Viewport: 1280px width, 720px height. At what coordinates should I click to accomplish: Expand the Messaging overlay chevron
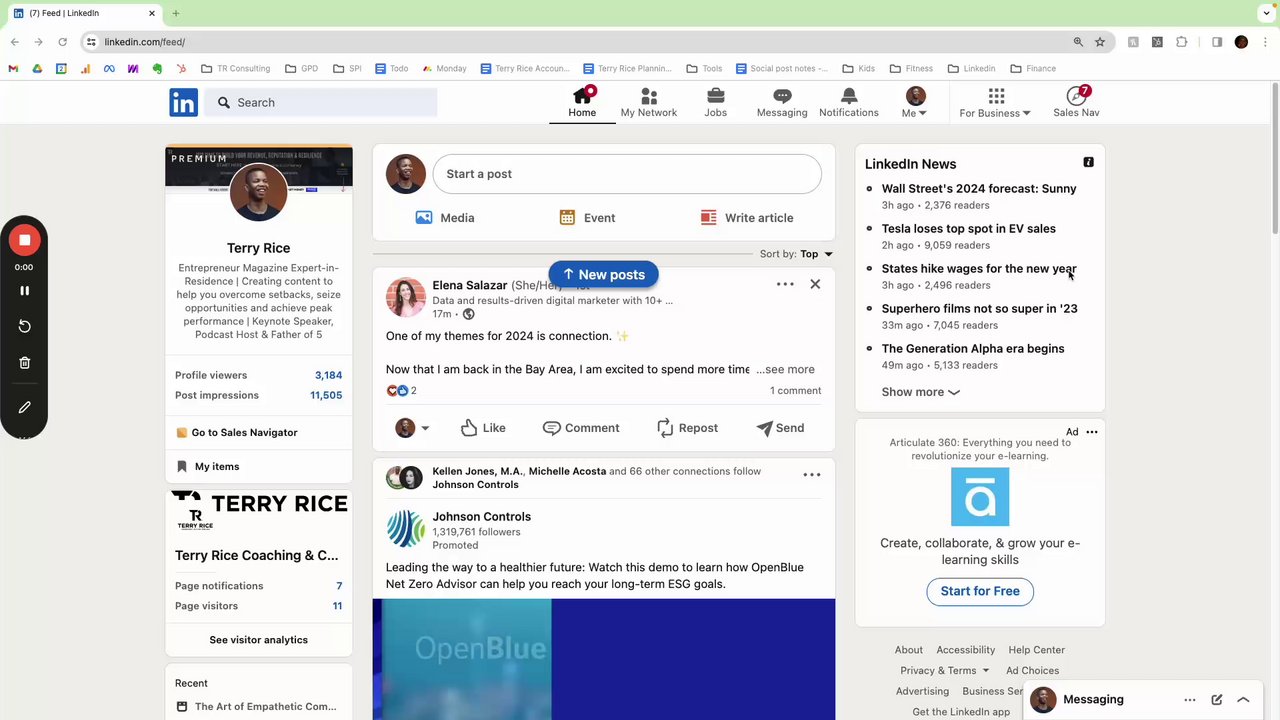pos(1243,700)
